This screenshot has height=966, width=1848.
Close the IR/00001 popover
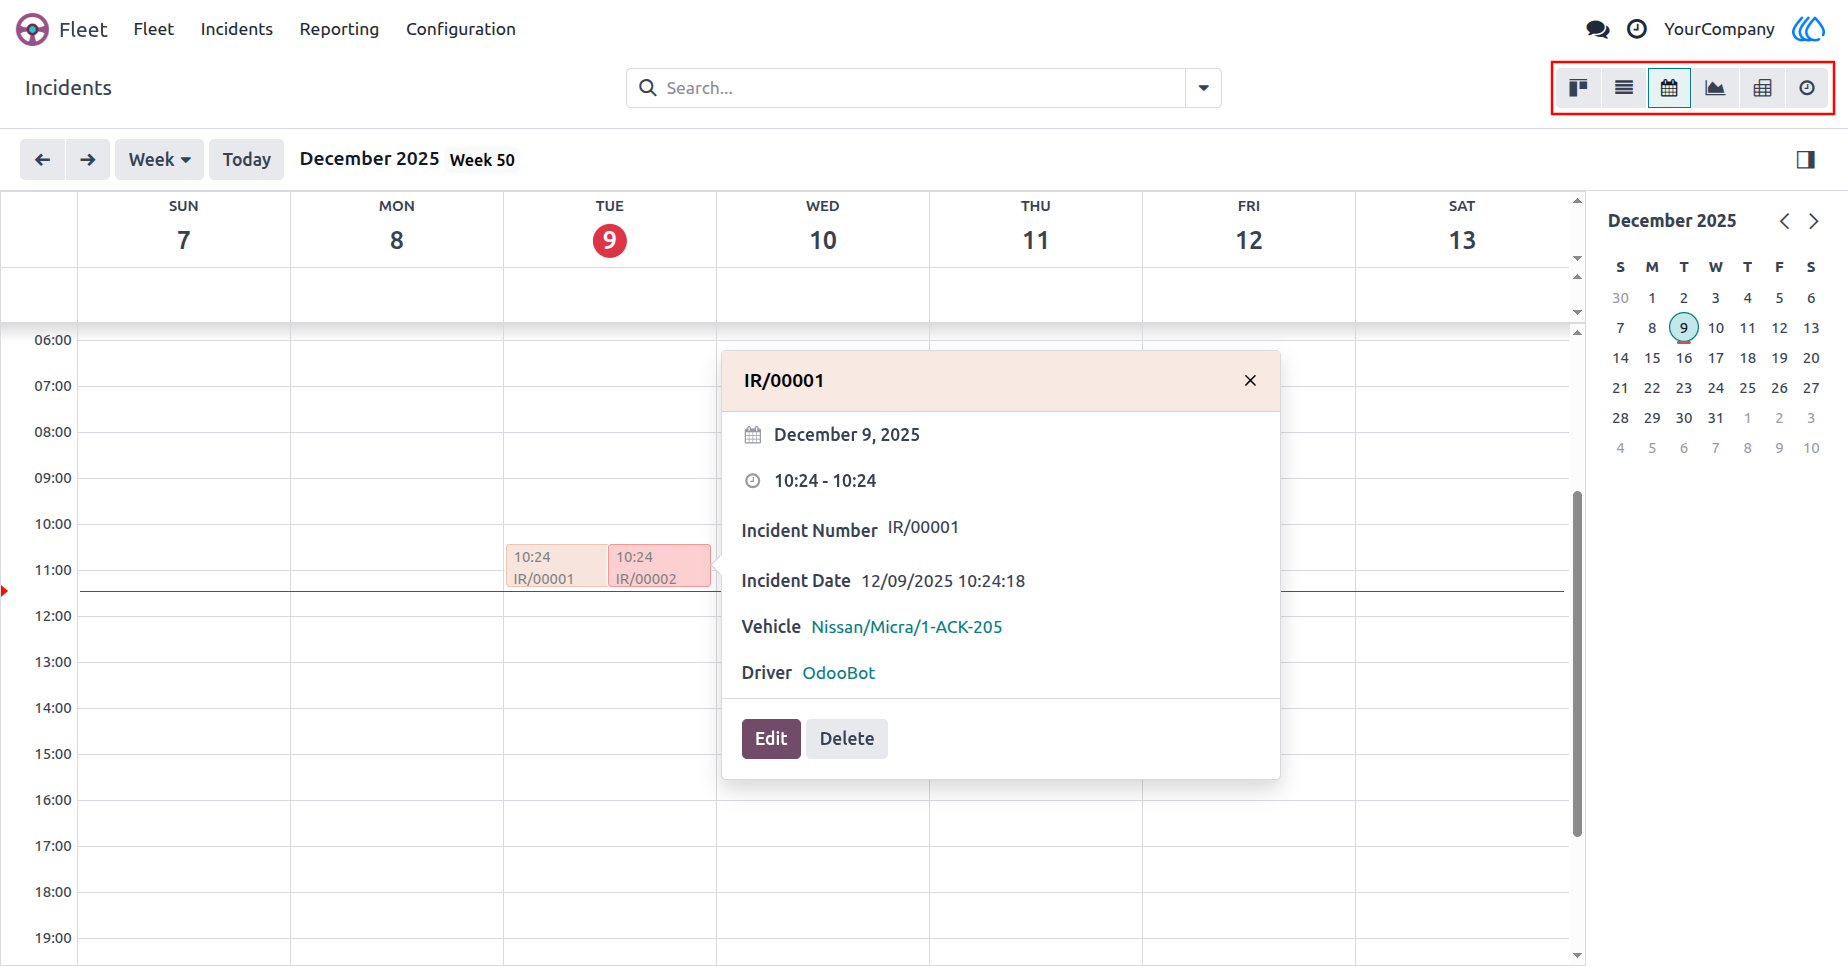1250,381
